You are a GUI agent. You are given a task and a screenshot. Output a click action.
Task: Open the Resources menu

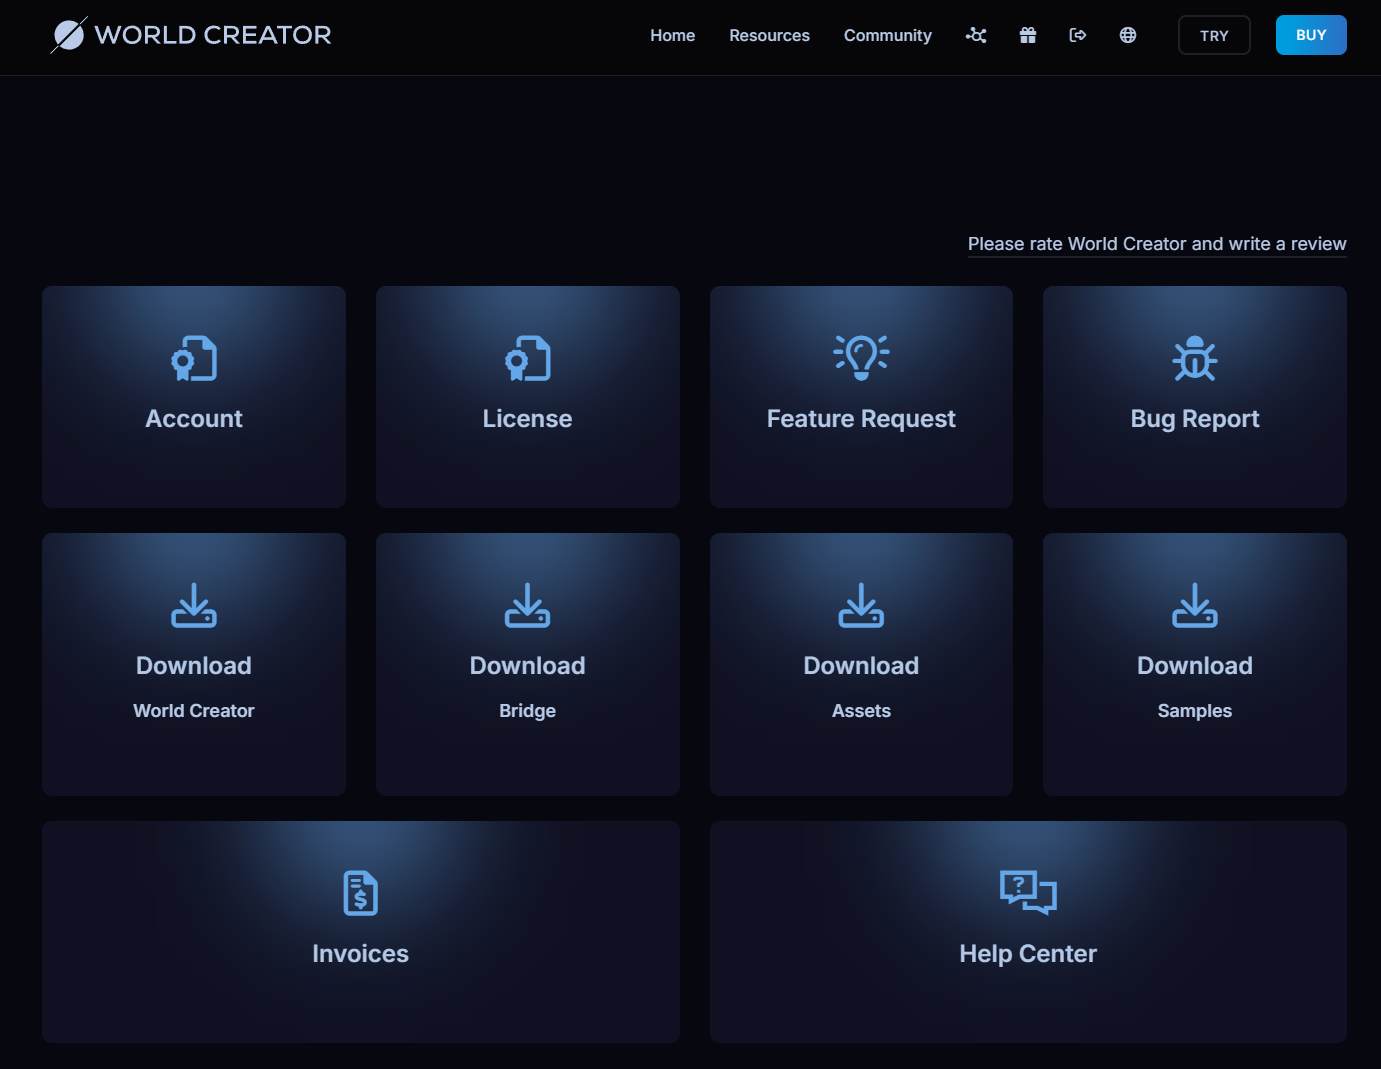point(770,35)
